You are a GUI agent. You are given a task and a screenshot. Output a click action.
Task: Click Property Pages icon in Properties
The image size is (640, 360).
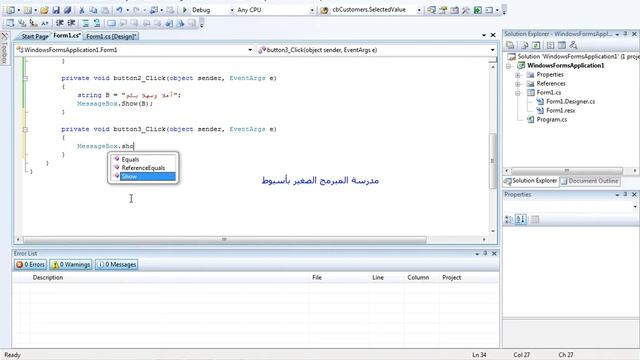click(x=535, y=220)
